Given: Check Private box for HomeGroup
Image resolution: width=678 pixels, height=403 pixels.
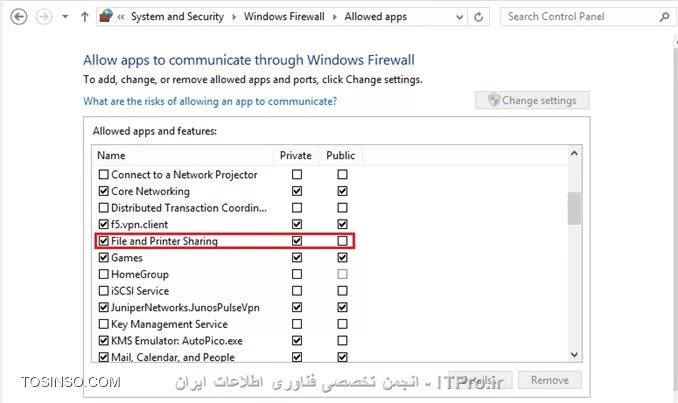Looking at the screenshot, I should [297, 274].
